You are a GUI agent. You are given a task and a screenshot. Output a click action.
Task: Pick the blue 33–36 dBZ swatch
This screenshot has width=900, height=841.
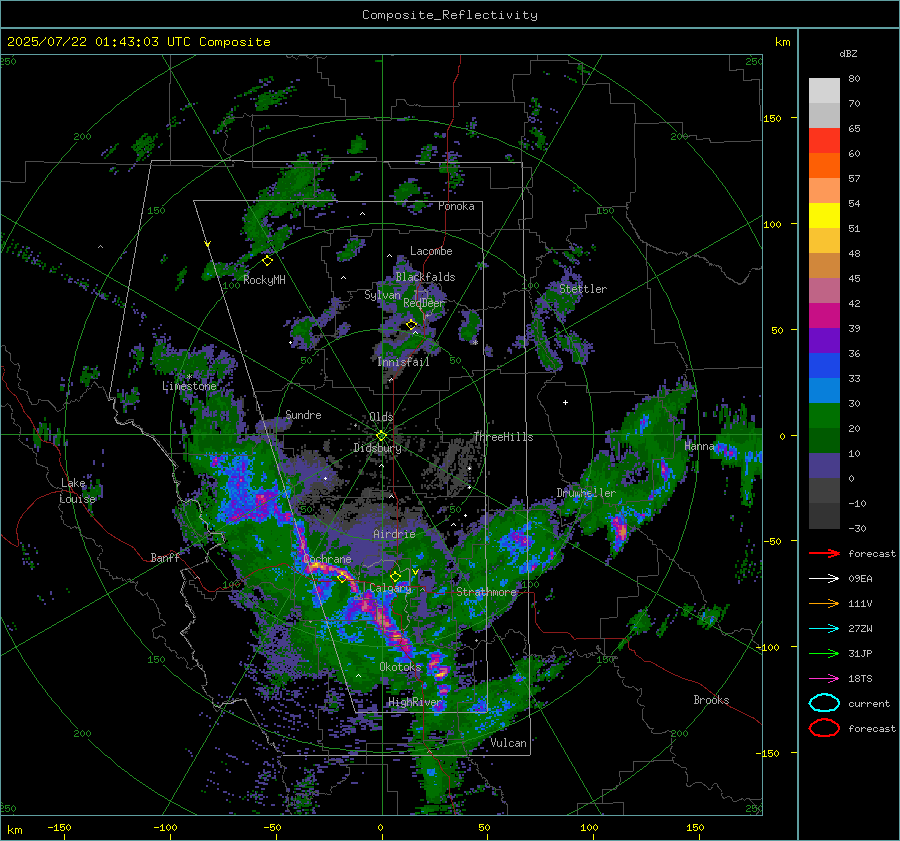click(824, 366)
